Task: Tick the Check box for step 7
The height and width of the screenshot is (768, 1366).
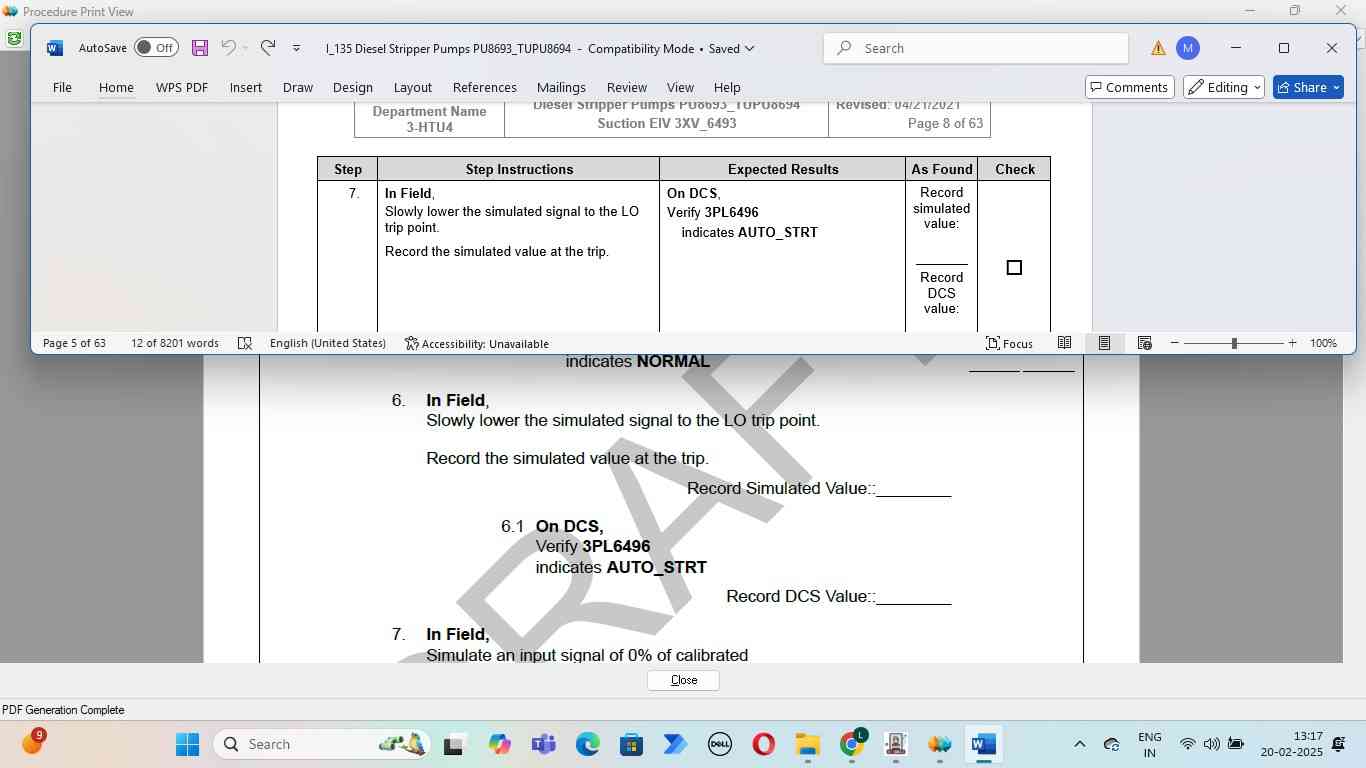Action: pos(1014,267)
